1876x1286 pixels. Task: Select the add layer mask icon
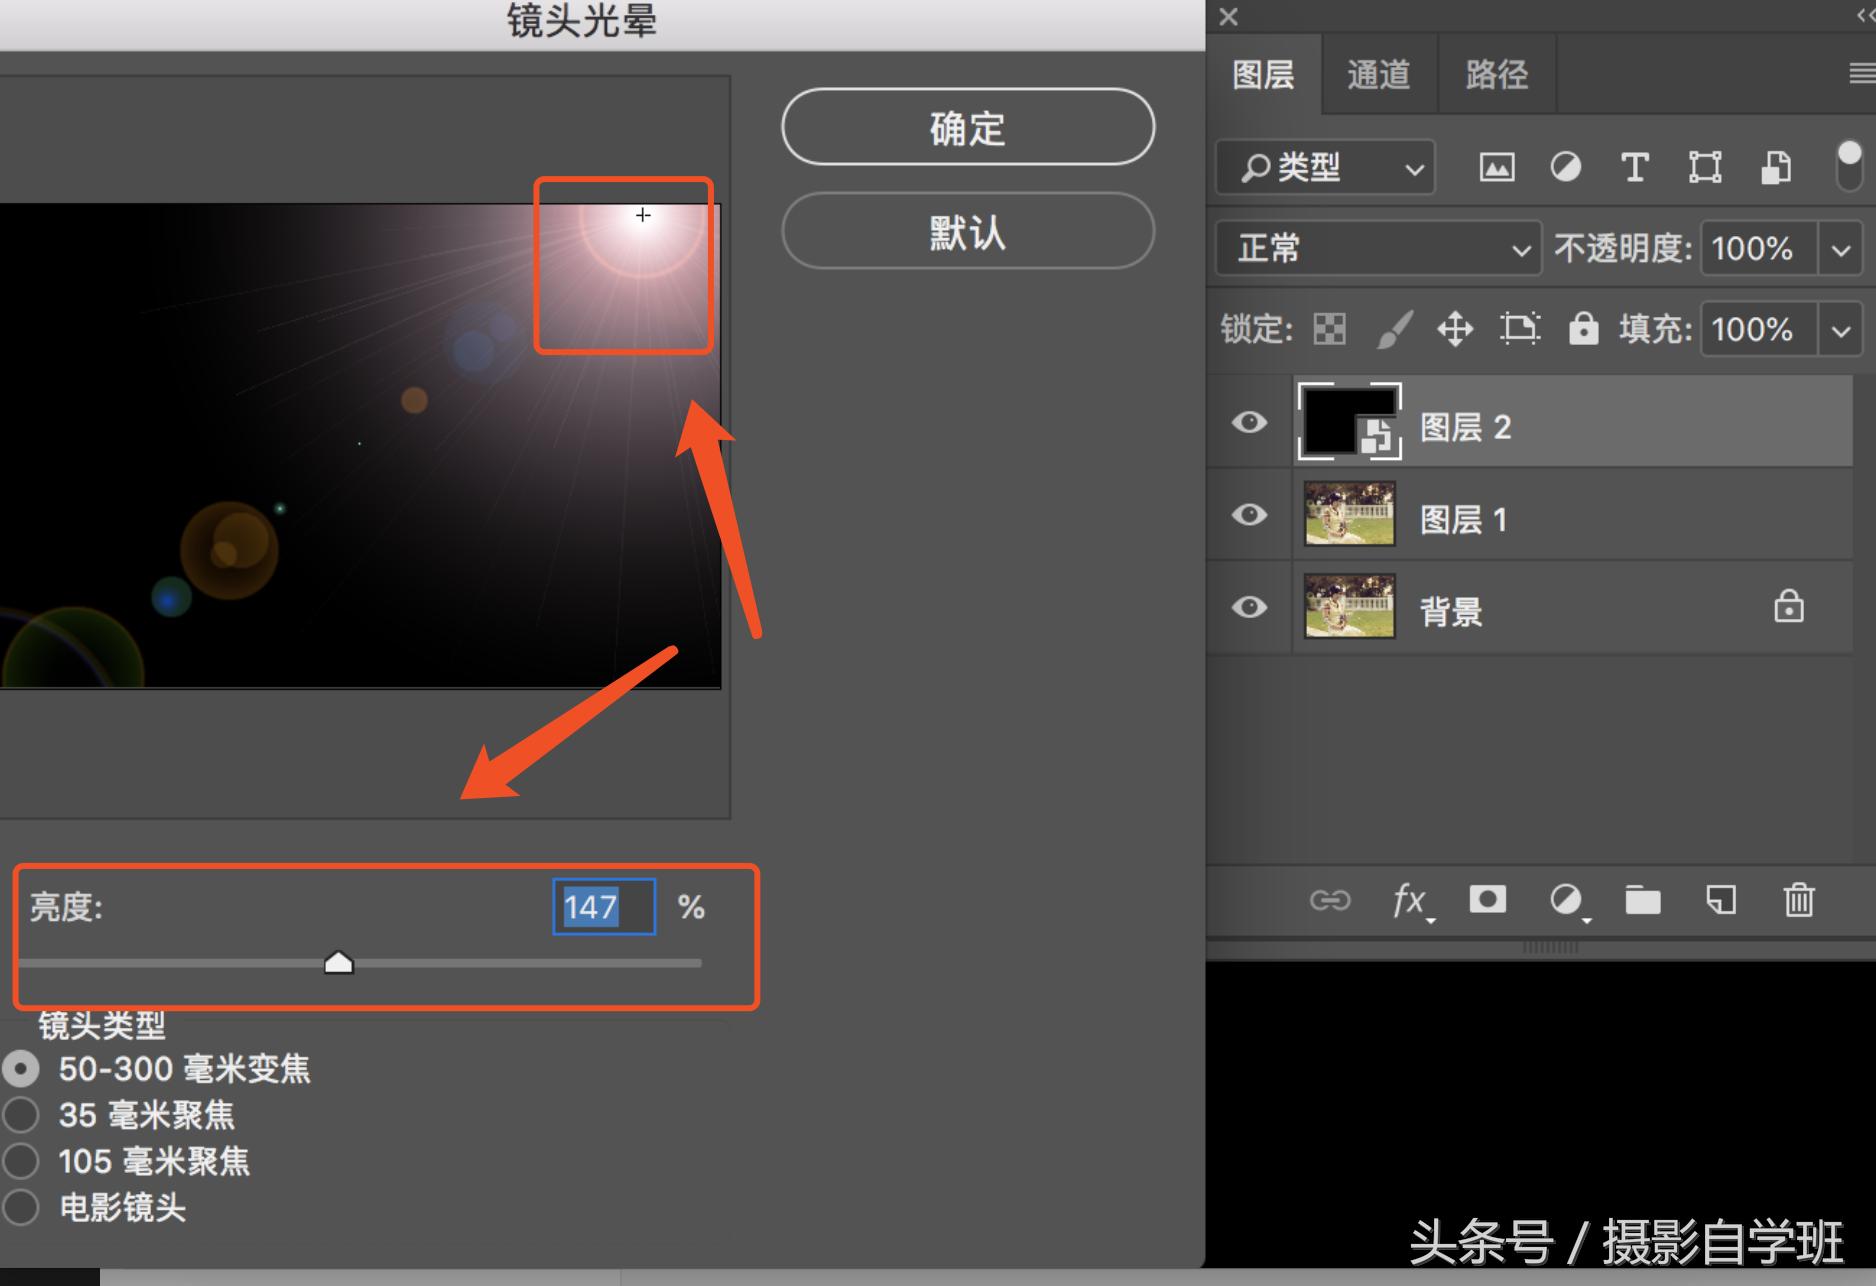tap(1486, 900)
